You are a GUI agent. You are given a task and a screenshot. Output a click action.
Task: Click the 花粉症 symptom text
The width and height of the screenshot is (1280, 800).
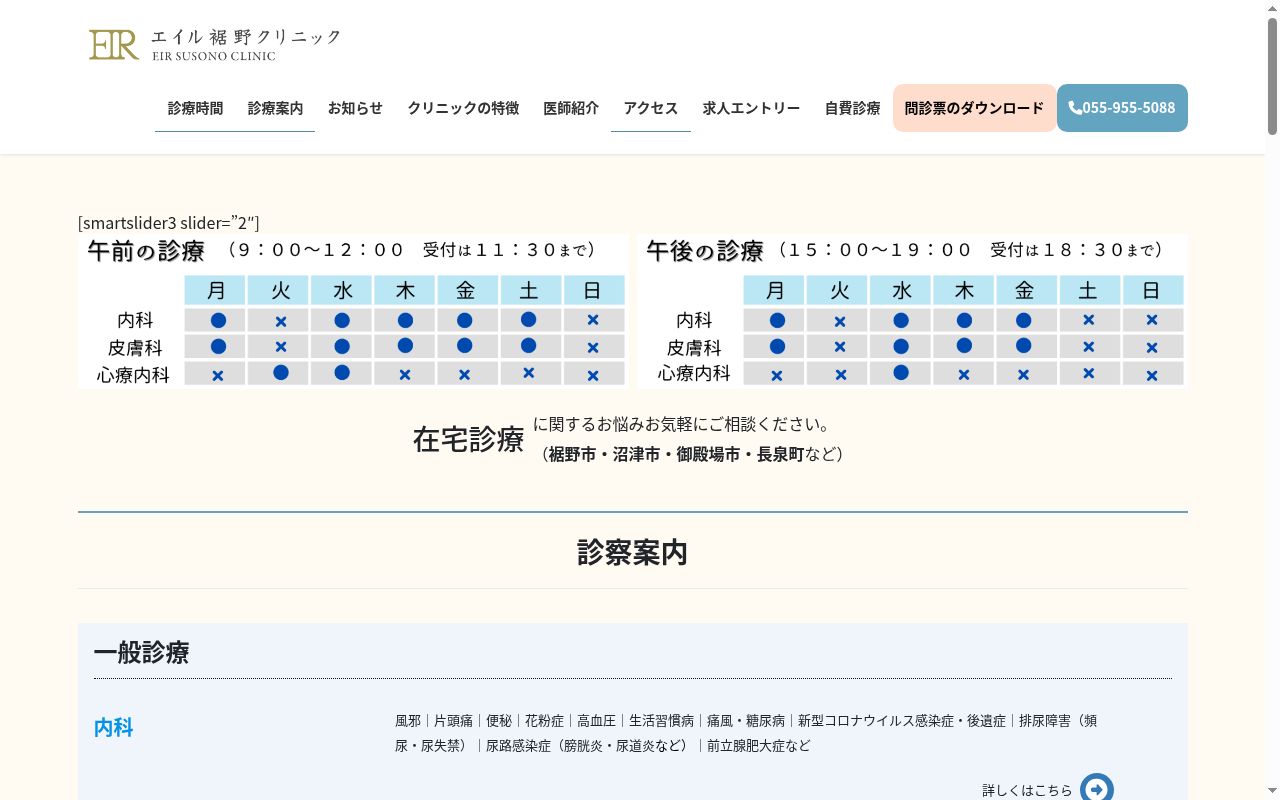coord(544,720)
